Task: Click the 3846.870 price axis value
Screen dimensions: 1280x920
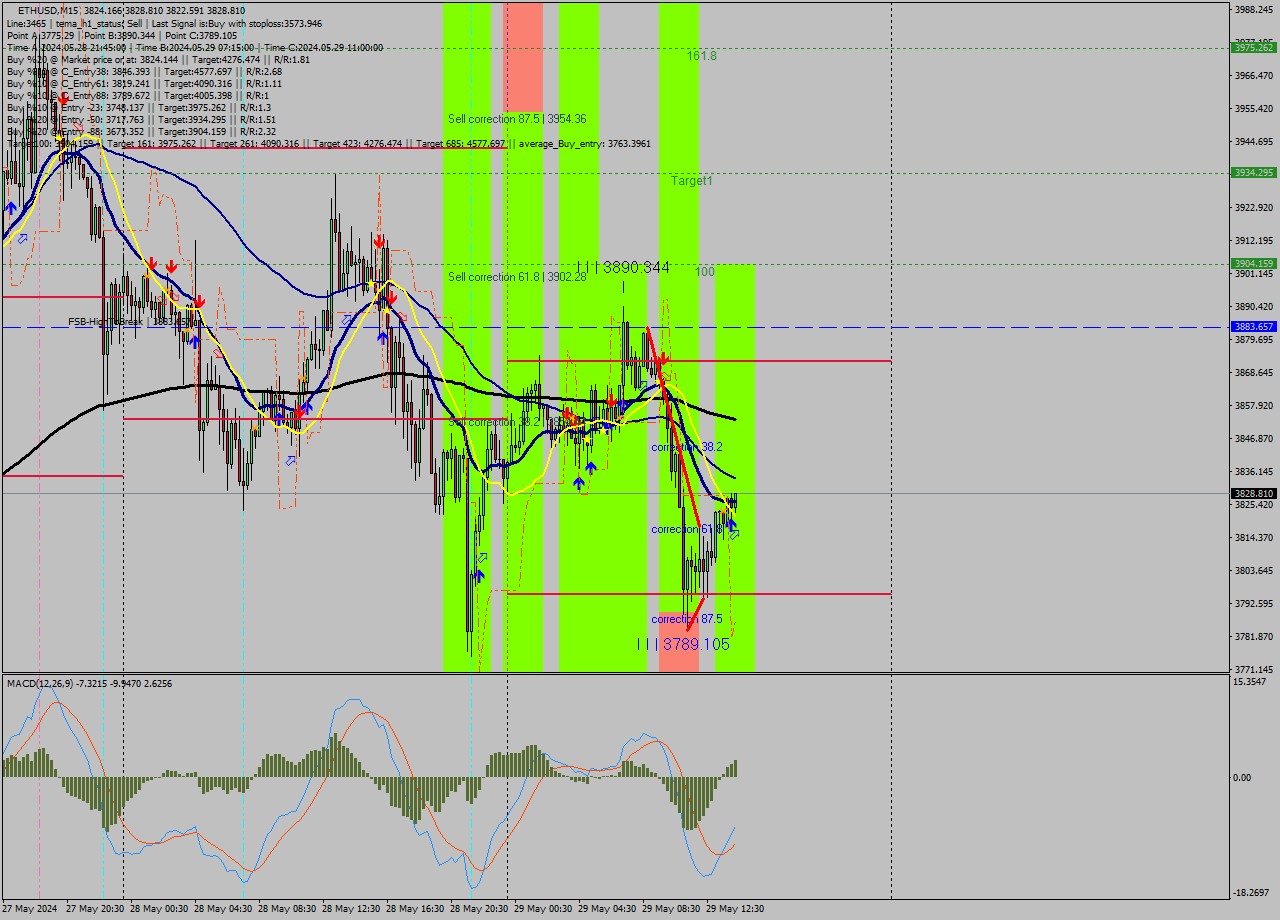Action: click(1254, 439)
